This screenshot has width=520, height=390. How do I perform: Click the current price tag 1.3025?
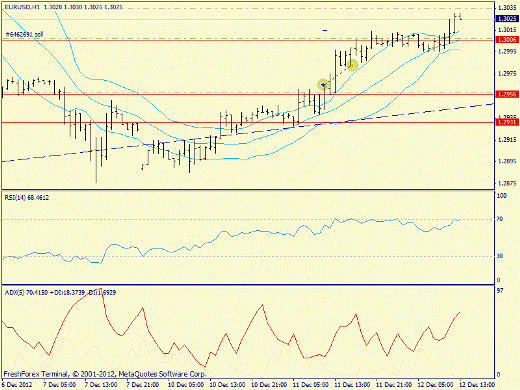(x=507, y=19)
